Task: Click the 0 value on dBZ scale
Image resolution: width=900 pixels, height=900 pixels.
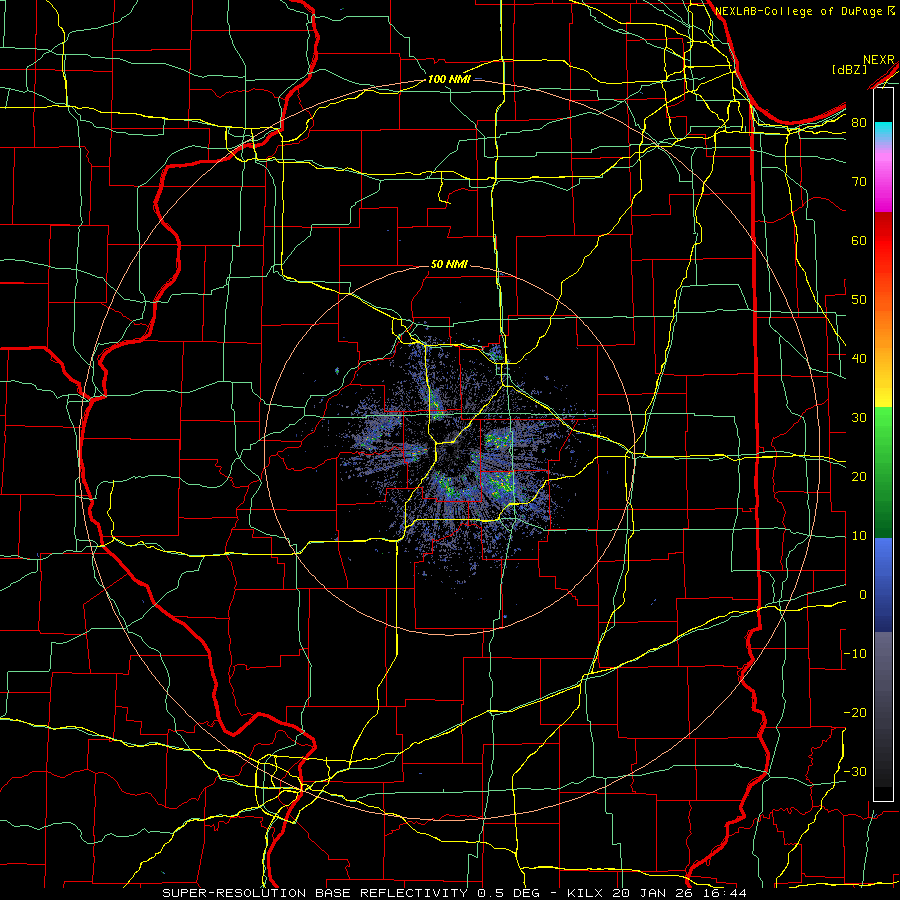Action: (863, 595)
